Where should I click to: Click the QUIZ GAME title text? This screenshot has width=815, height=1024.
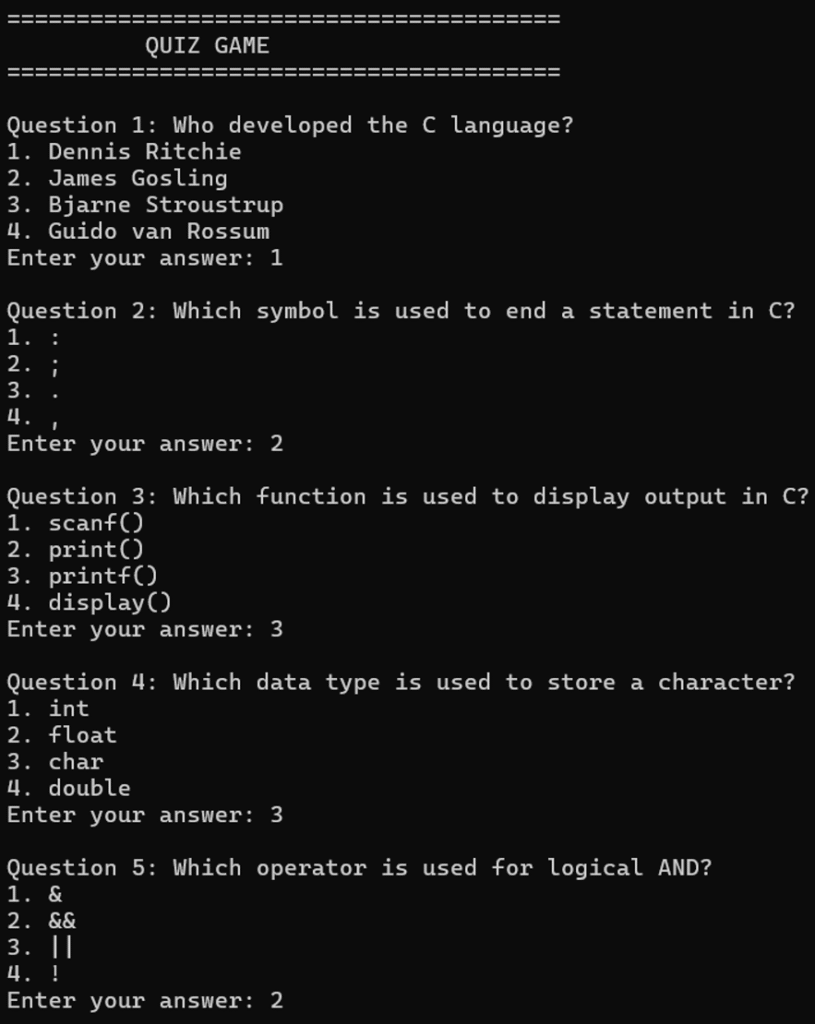(207, 46)
